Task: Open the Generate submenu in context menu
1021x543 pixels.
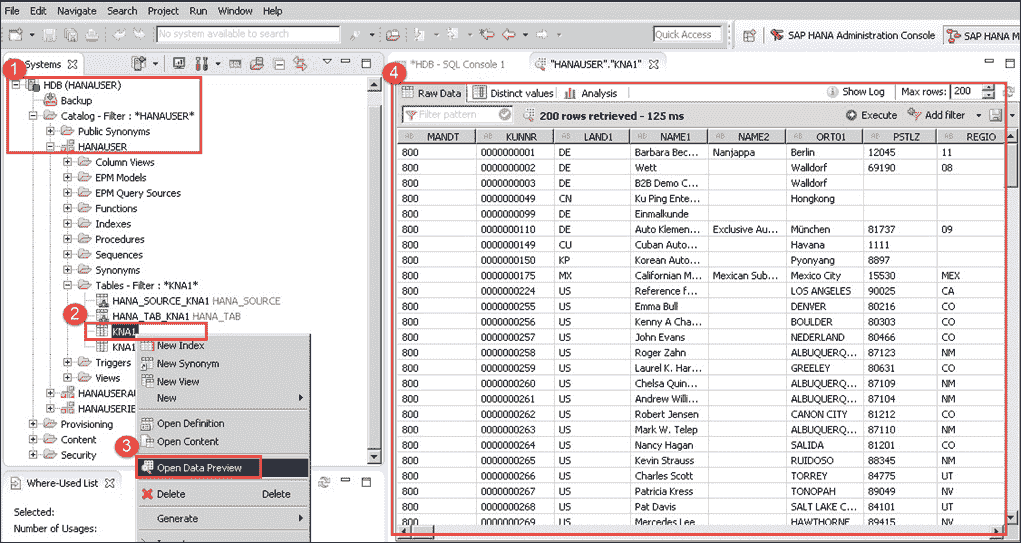Action: 221,518
